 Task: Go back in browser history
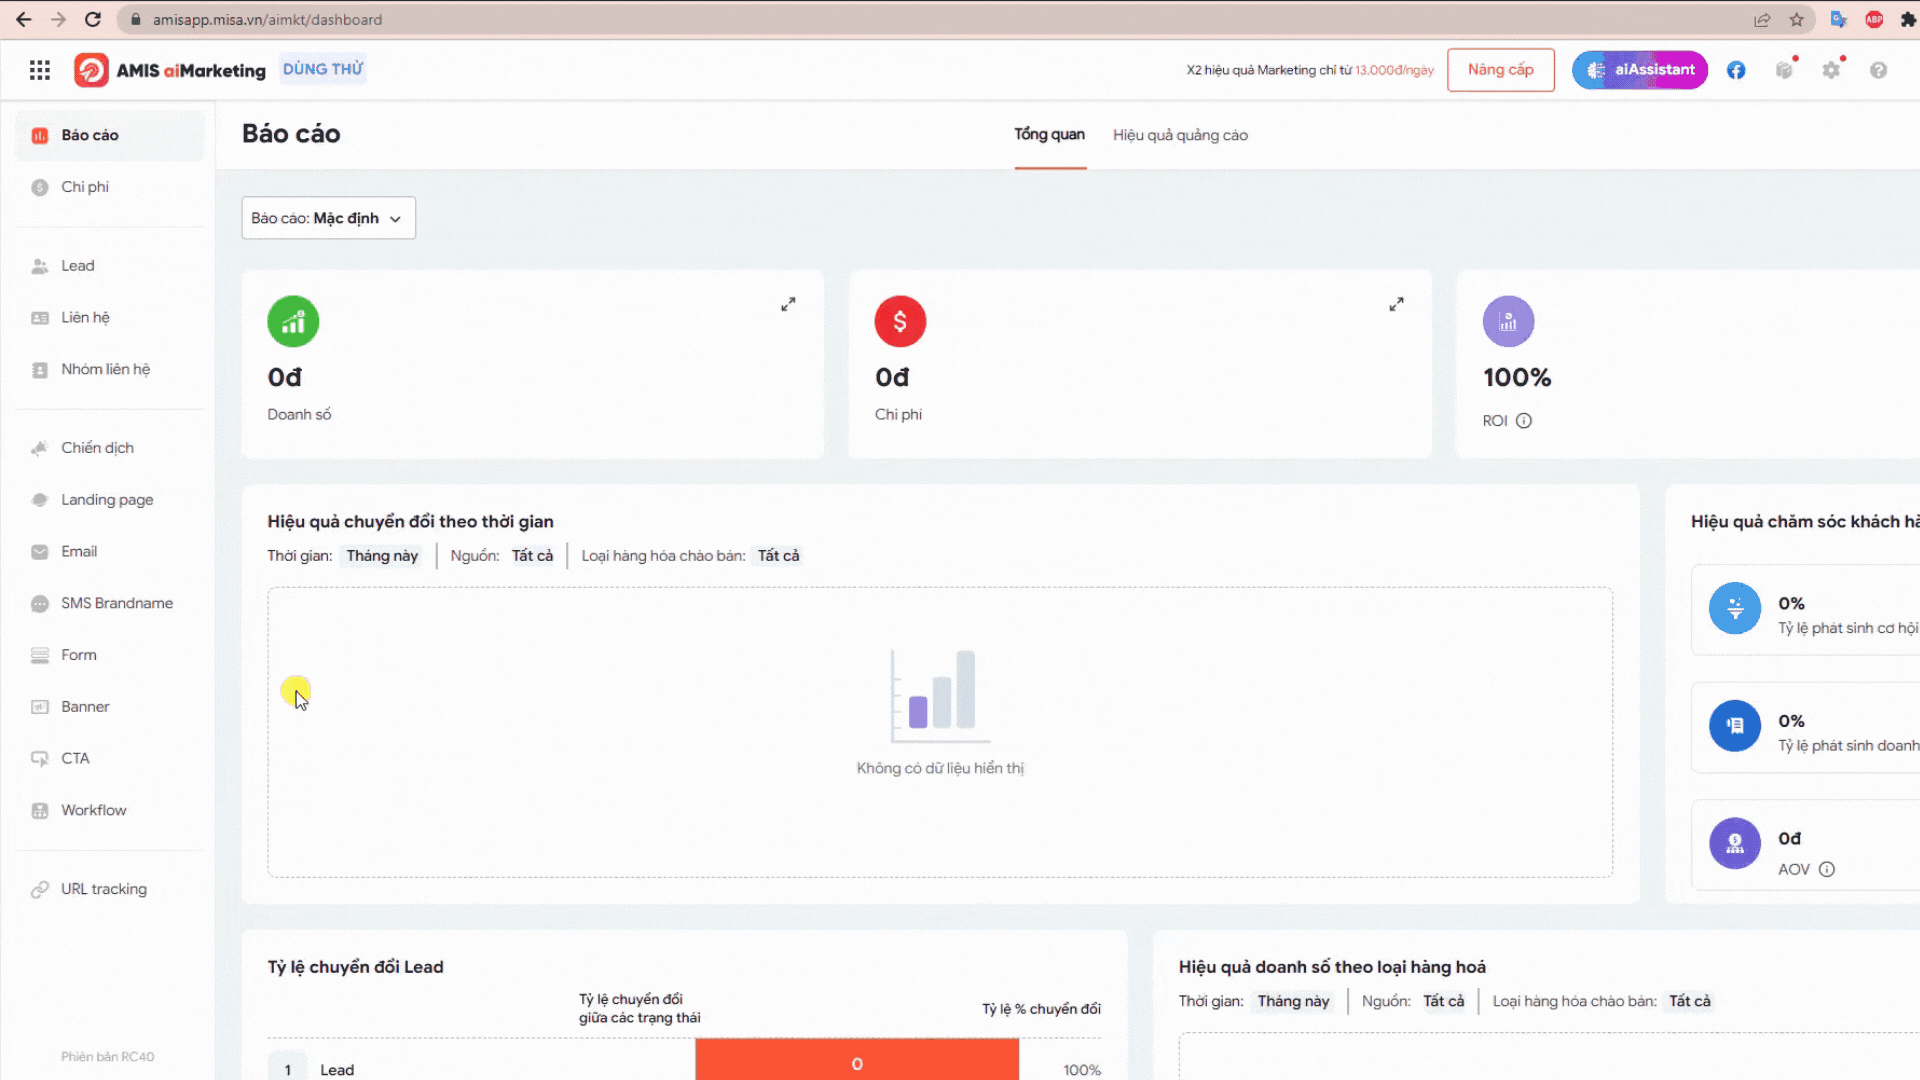point(24,19)
